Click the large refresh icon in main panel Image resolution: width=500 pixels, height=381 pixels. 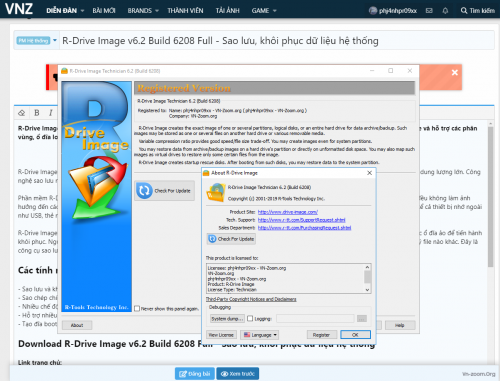click(144, 191)
